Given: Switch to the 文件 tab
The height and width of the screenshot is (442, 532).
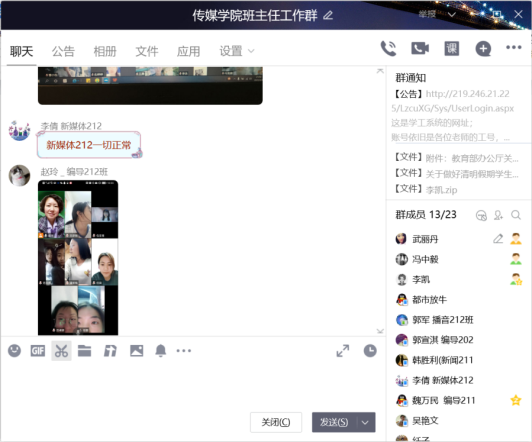Looking at the screenshot, I should (x=147, y=51).
